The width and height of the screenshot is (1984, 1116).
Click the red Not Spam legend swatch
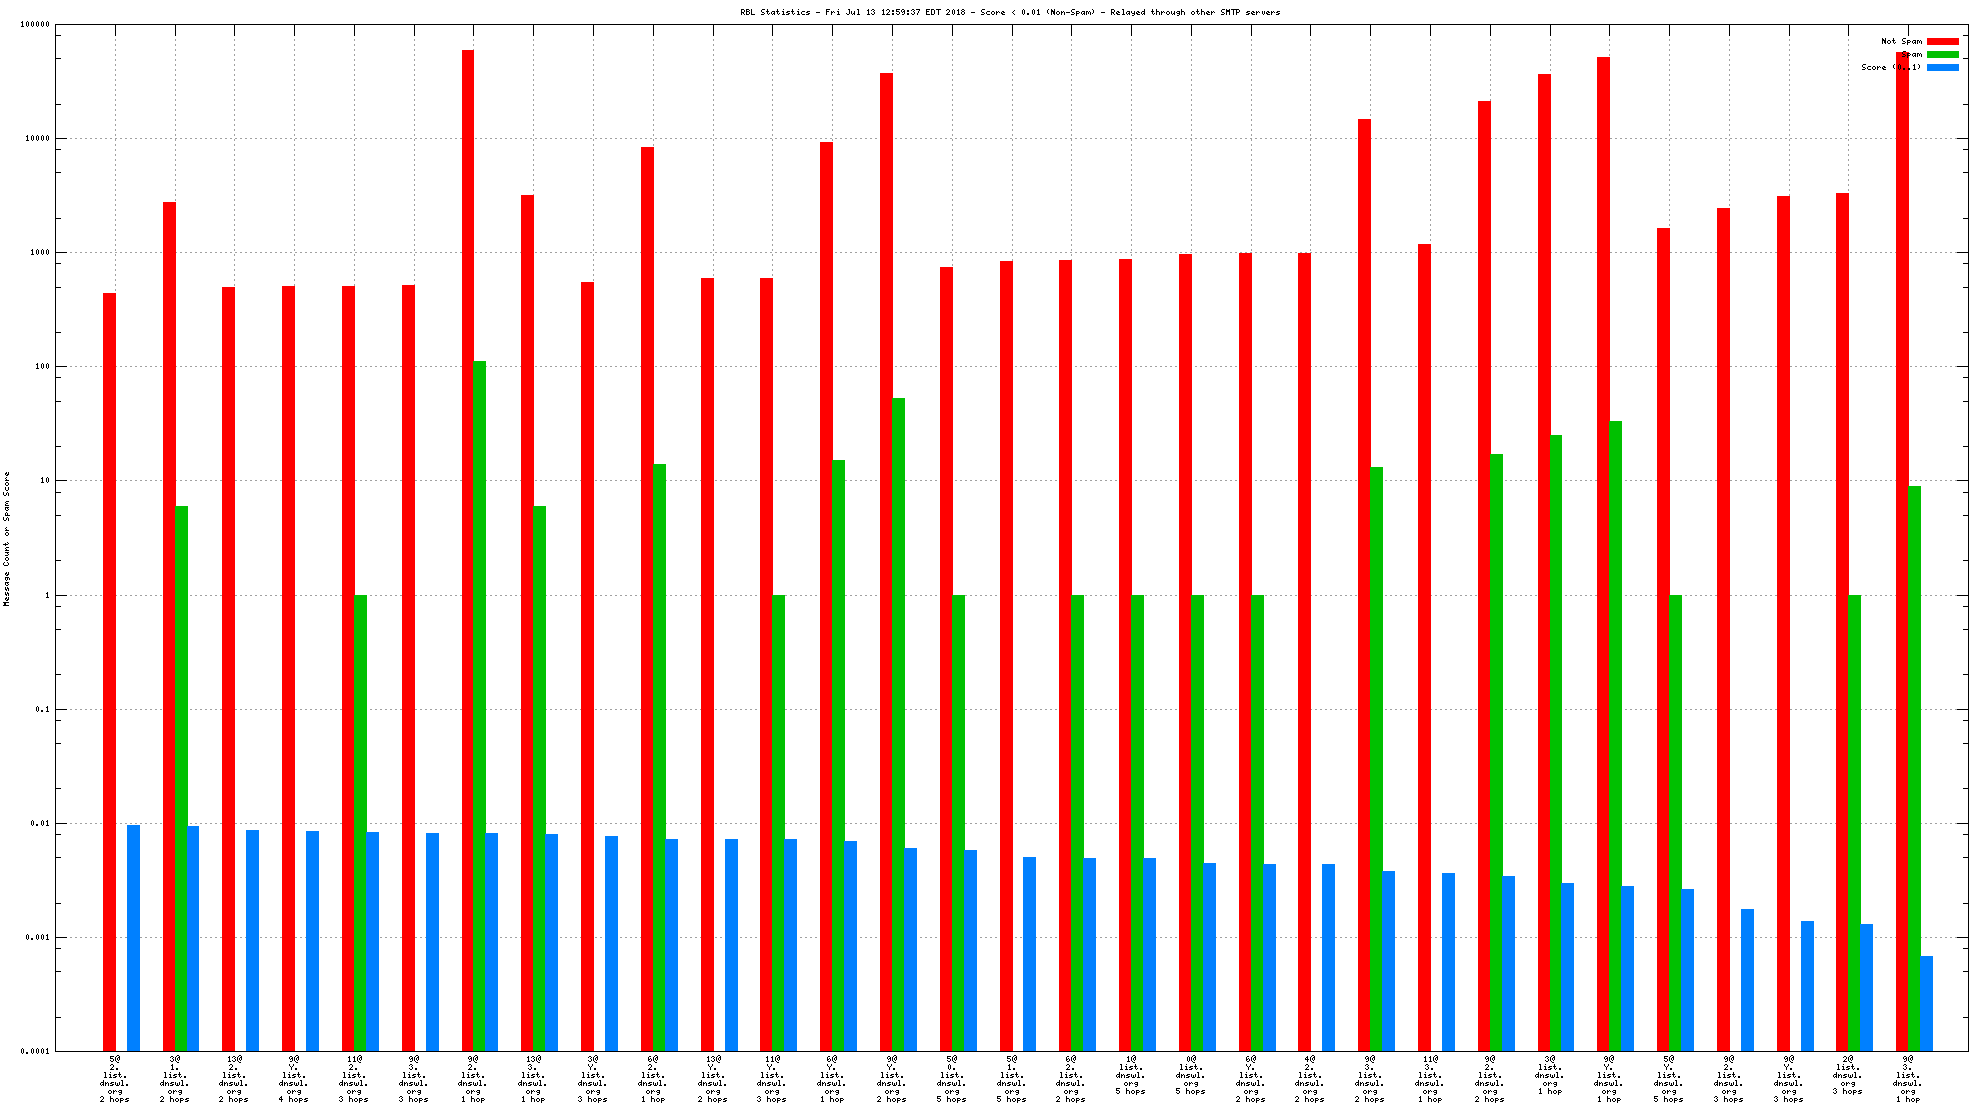[1942, 41]
